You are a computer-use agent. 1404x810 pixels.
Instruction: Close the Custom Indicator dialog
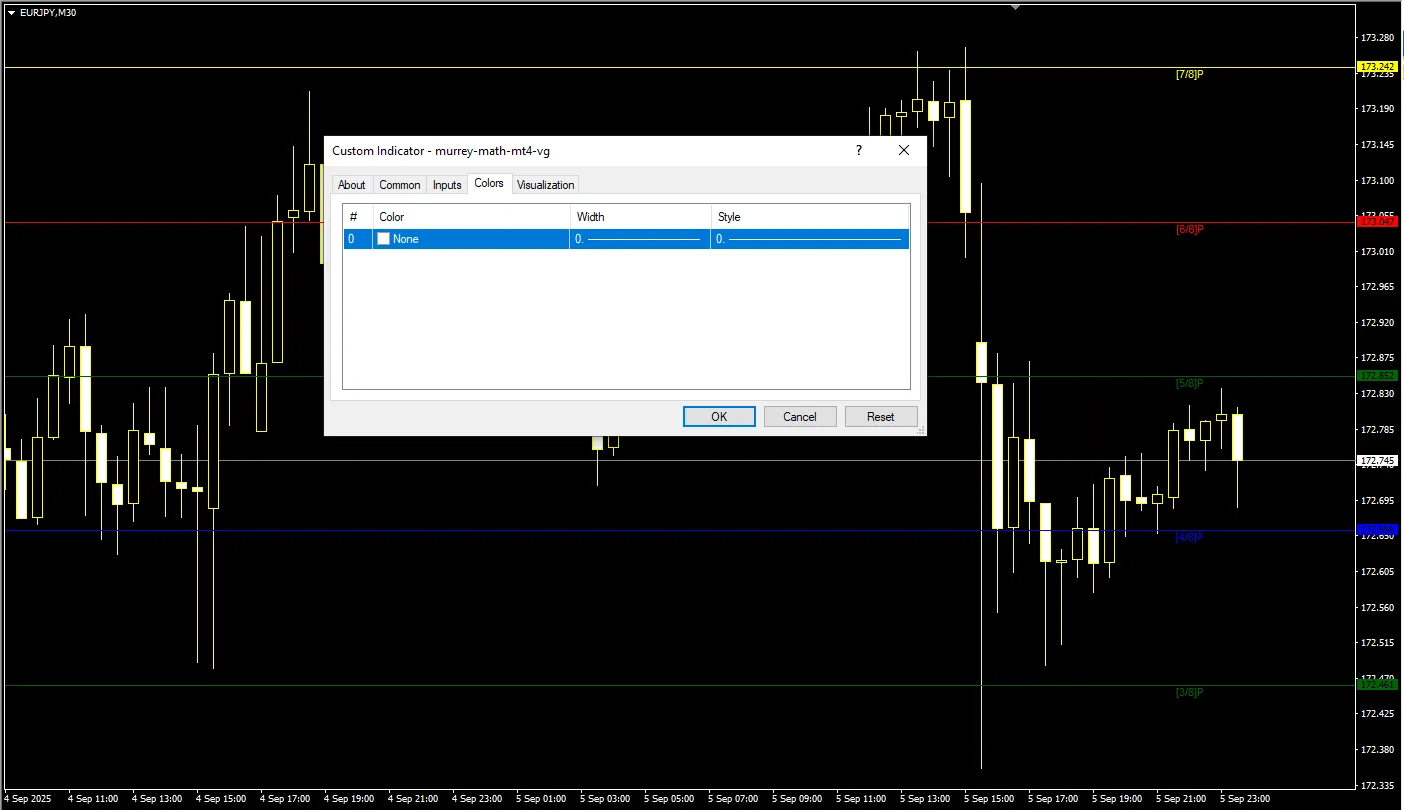[x=904, y=150]
